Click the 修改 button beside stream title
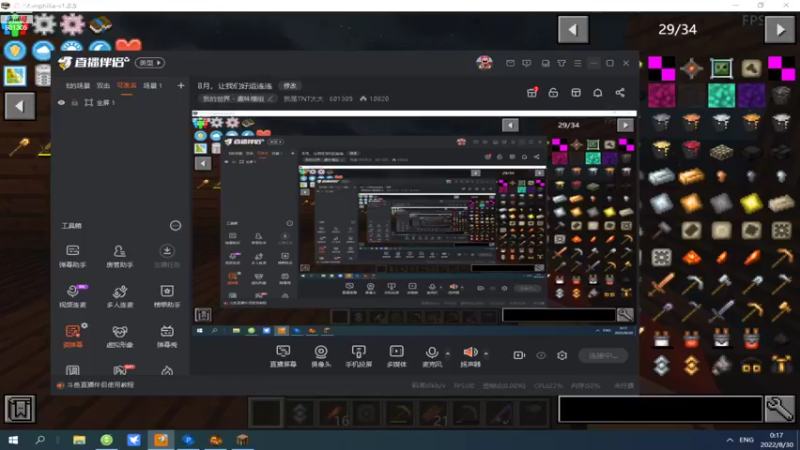The width and height of the screenshot is (800, 450). (290, 85)
